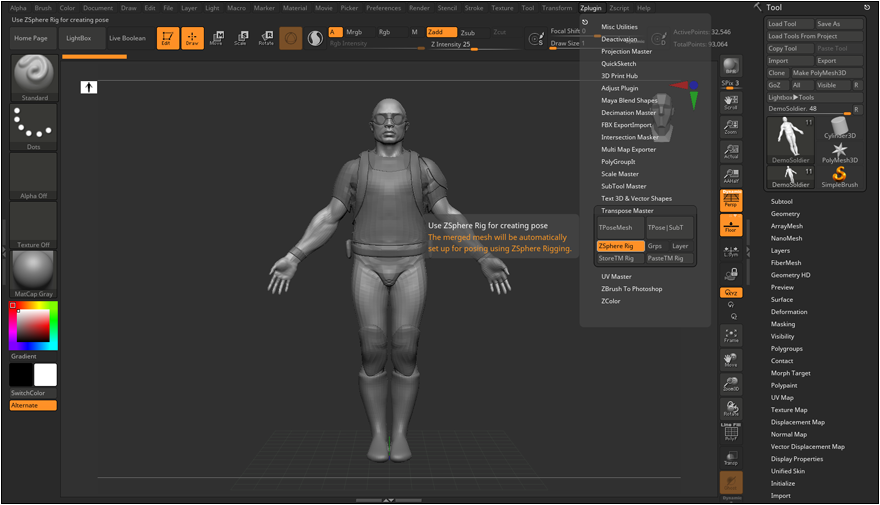Toggle XYZ rotation mode
880x505 pixels.
coord(731,293)
